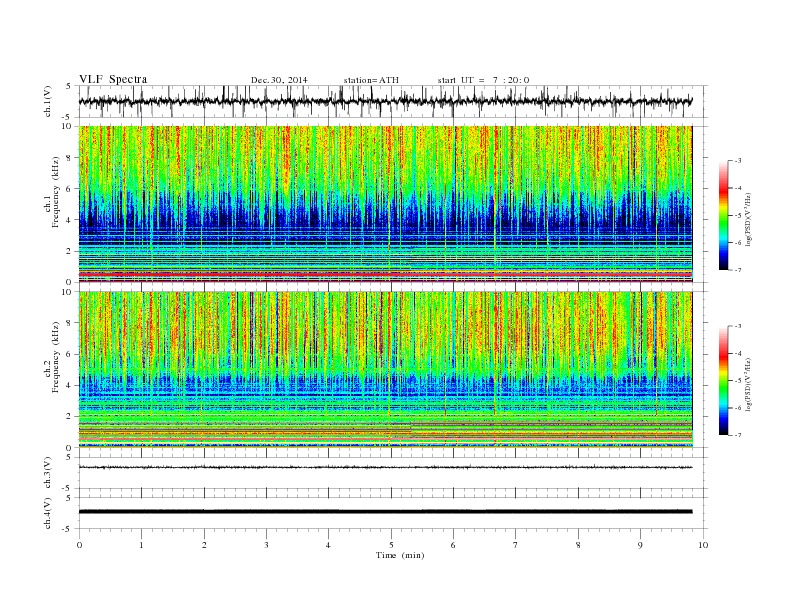Click the 'VLF Spectra' title text
The image size is (792, 612).
click(113, 79)
